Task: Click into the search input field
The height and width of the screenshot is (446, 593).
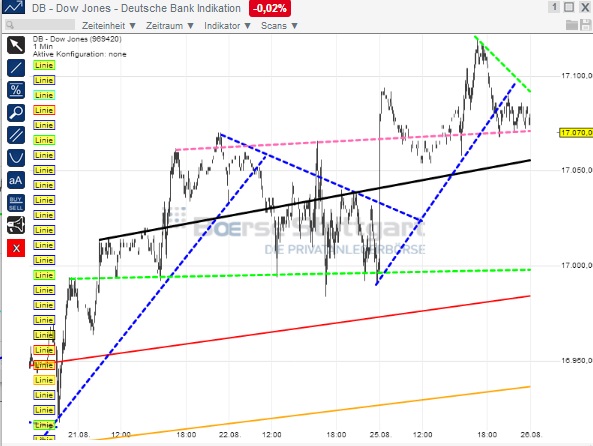Action: click(x=40, y=25)
